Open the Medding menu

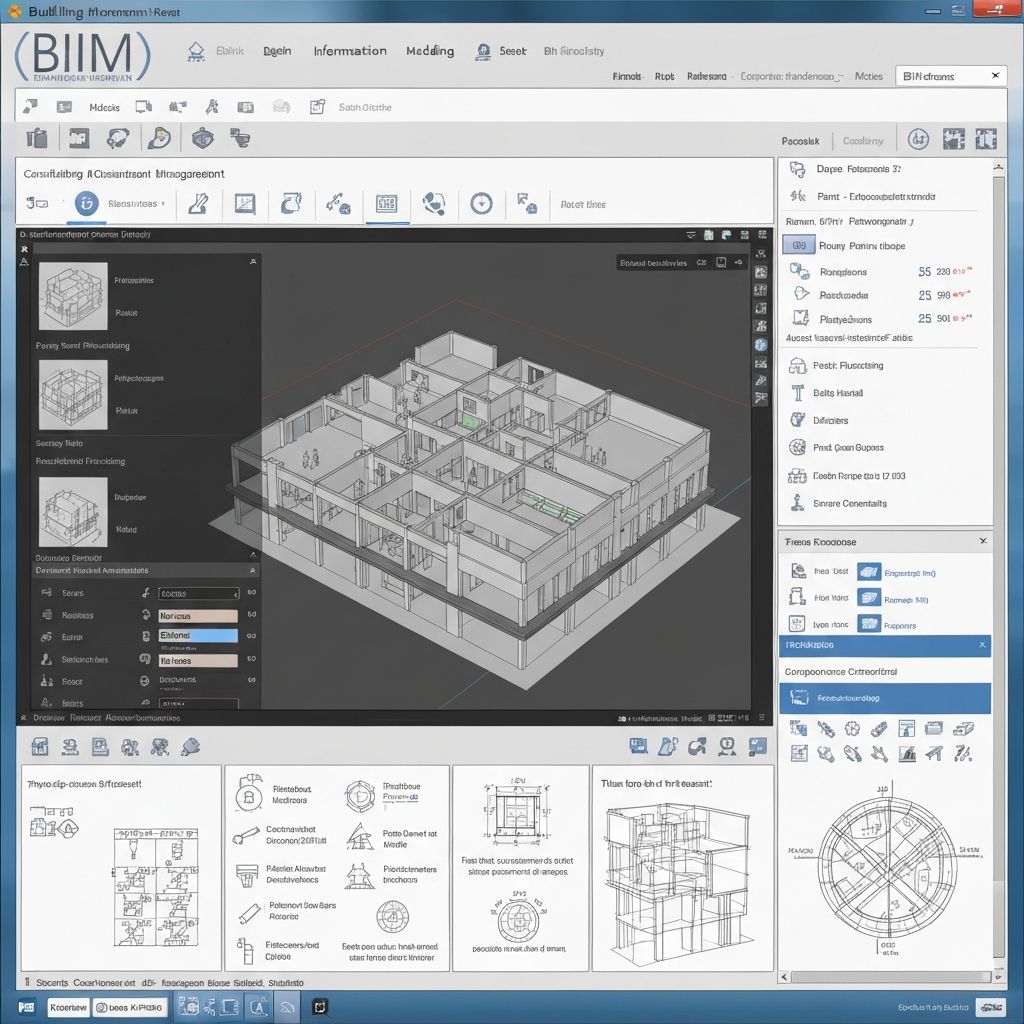(430, 51)
